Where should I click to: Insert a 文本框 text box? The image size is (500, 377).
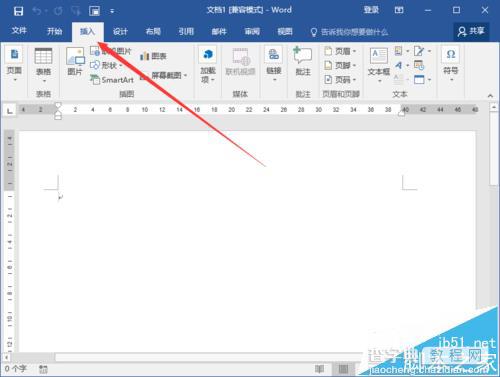pyautogui.click(x=379, y=65)
